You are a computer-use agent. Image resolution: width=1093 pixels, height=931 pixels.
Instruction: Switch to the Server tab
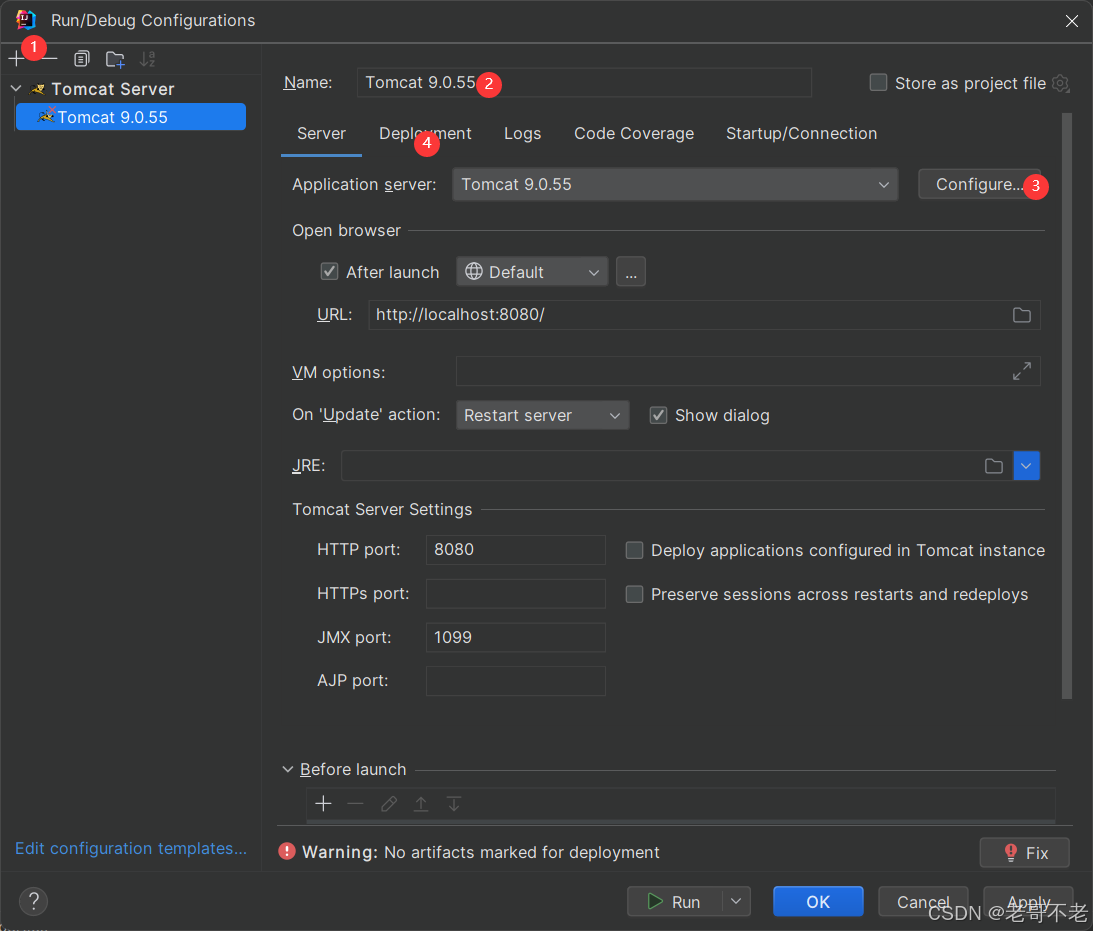click(x=321, y=134)
